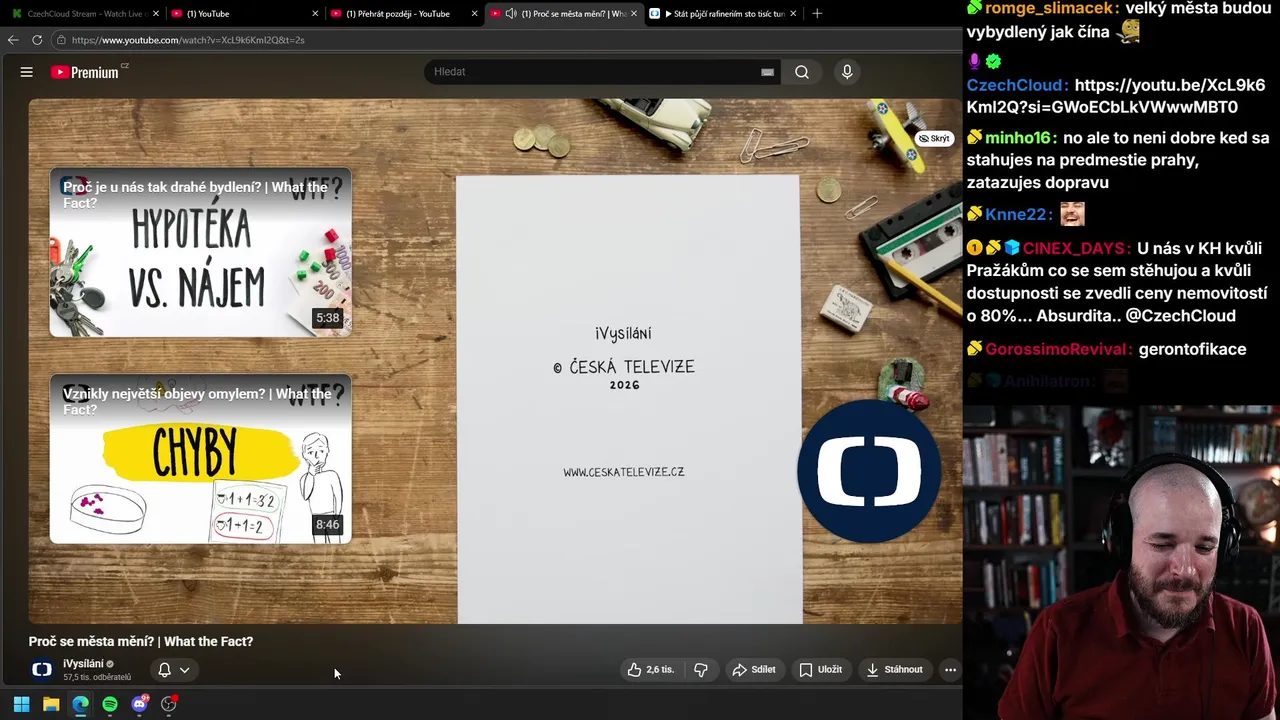Click the streamer webcam feed

tap(1121, 562)
